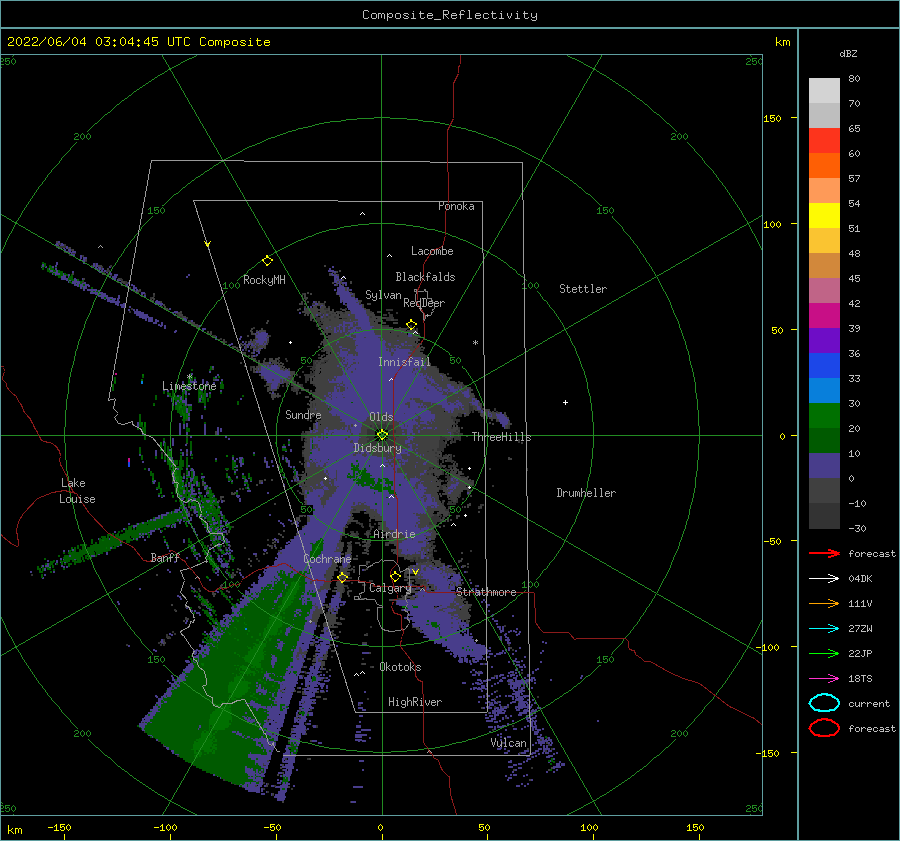
Task: Click the 'current' legend text
Action: [x=869, y=703]
